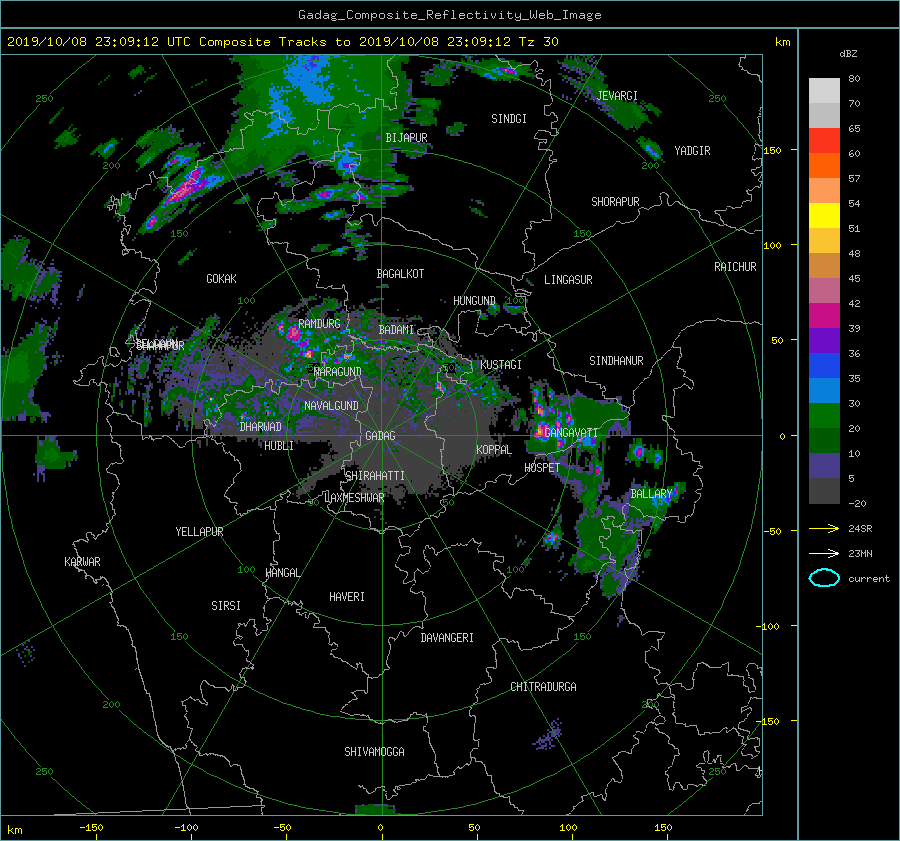Image resolution: width=900 pixels, height=841 pixels.
Task: Click the HAVERI city label
Action: [x=347, y=596]
